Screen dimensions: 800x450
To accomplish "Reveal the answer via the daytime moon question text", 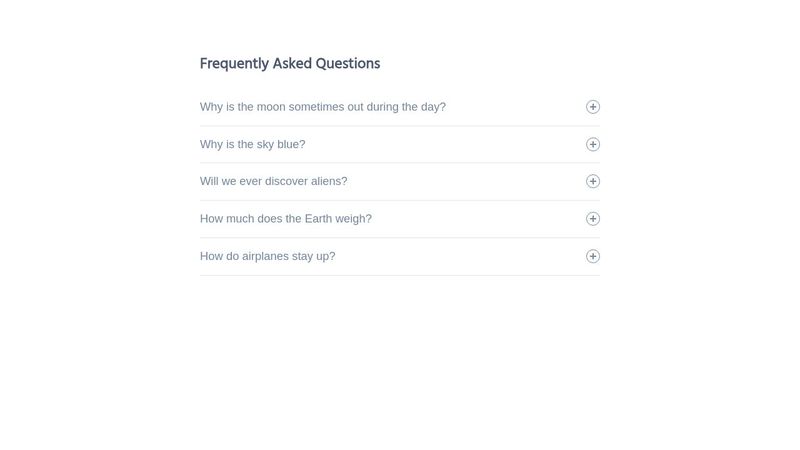I will pos(322,107).
